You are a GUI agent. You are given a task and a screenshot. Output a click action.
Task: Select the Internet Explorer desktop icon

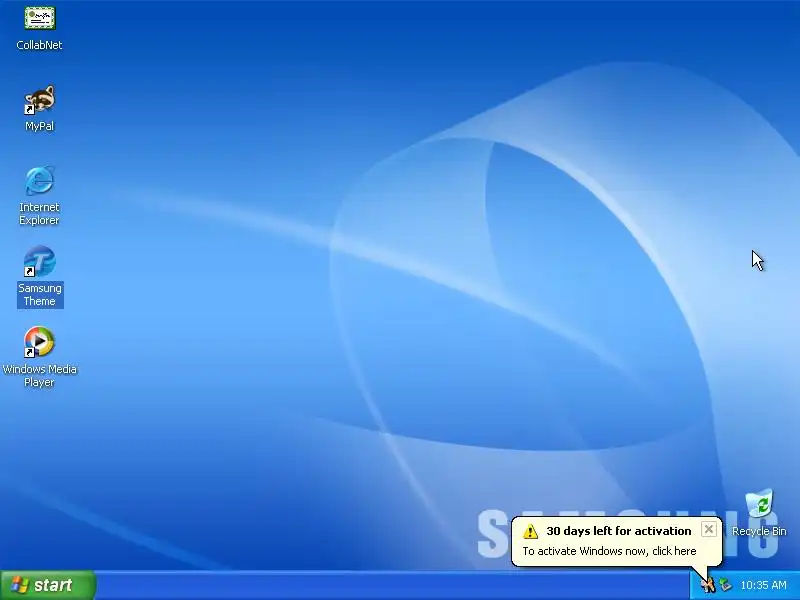click(39, 180)
